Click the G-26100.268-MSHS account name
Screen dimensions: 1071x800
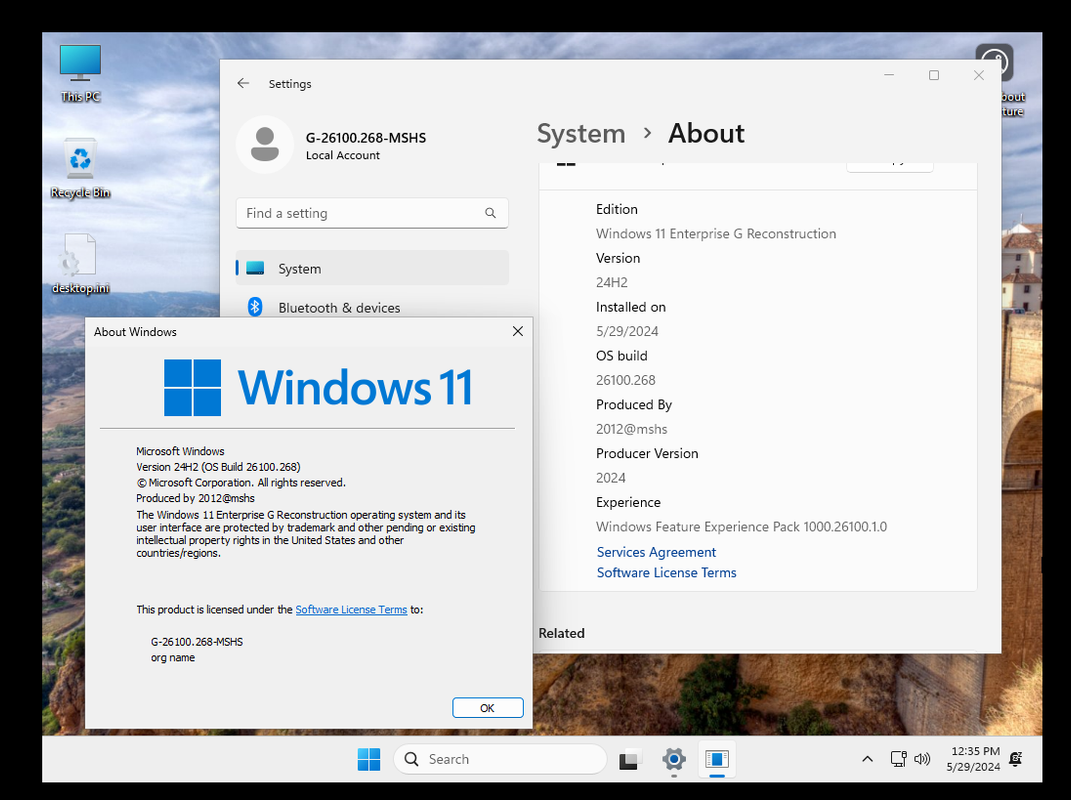tap(366, 138)
